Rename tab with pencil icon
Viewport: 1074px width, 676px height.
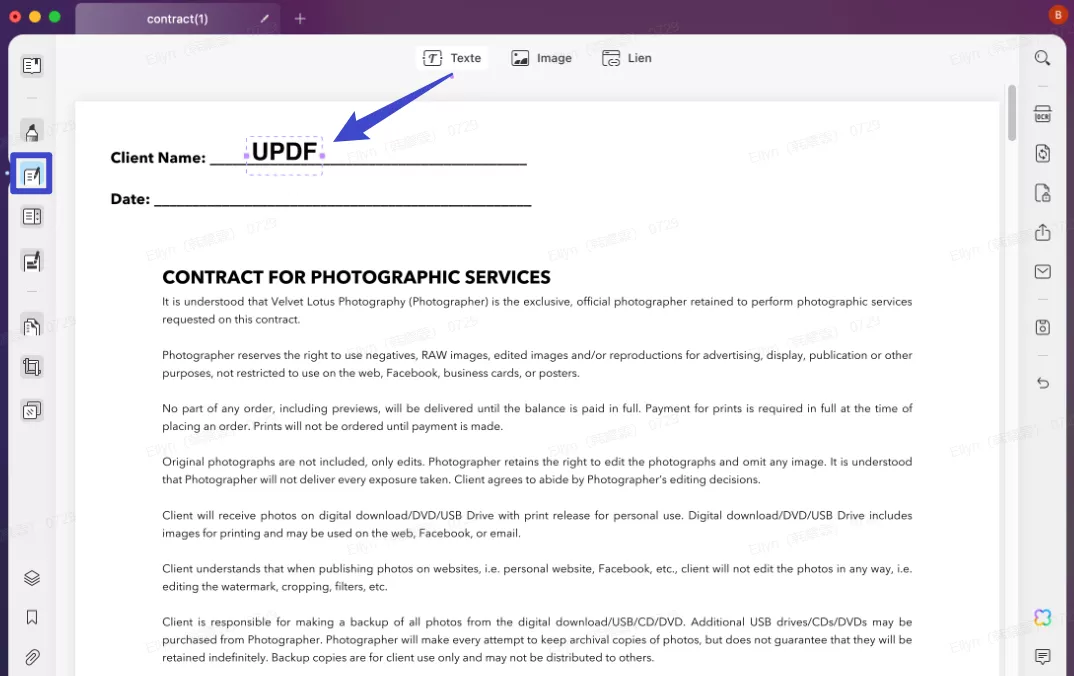(264, 18)
